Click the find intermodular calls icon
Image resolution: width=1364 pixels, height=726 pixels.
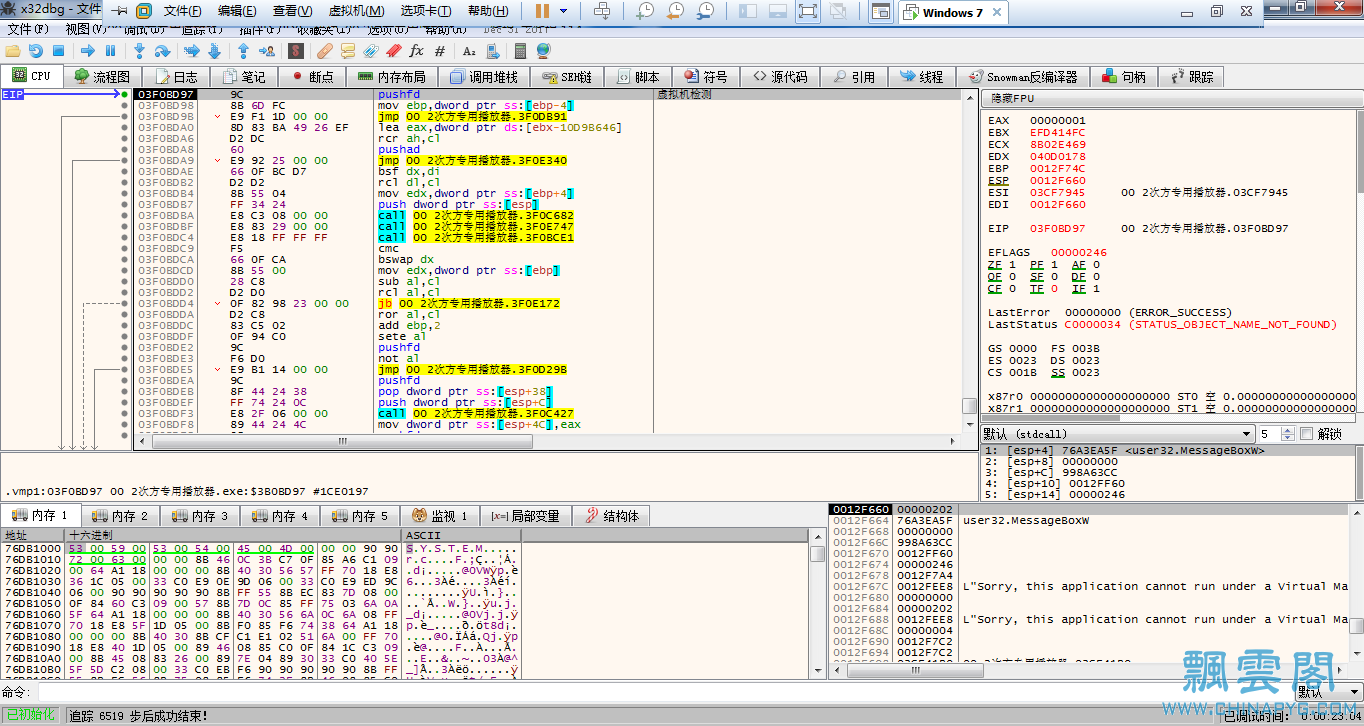pyautogui.click(x=493, y=50)
